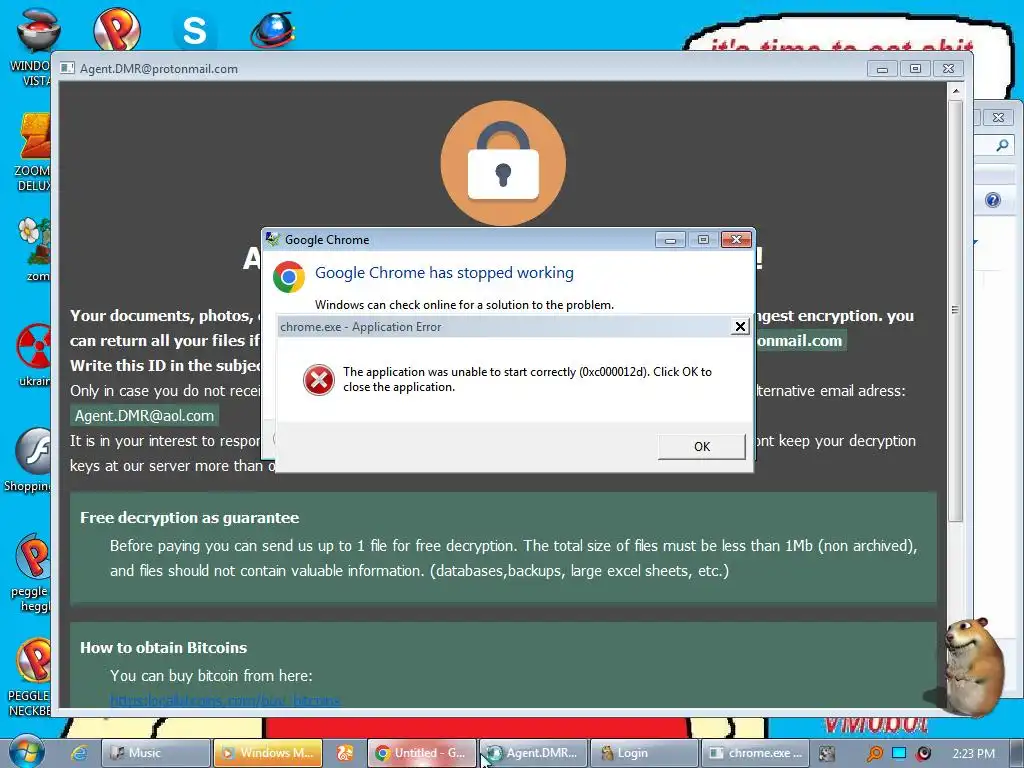Click the blue monitor system tray icon
This screenshot has height=768, width=1024.
pos(899,753)
